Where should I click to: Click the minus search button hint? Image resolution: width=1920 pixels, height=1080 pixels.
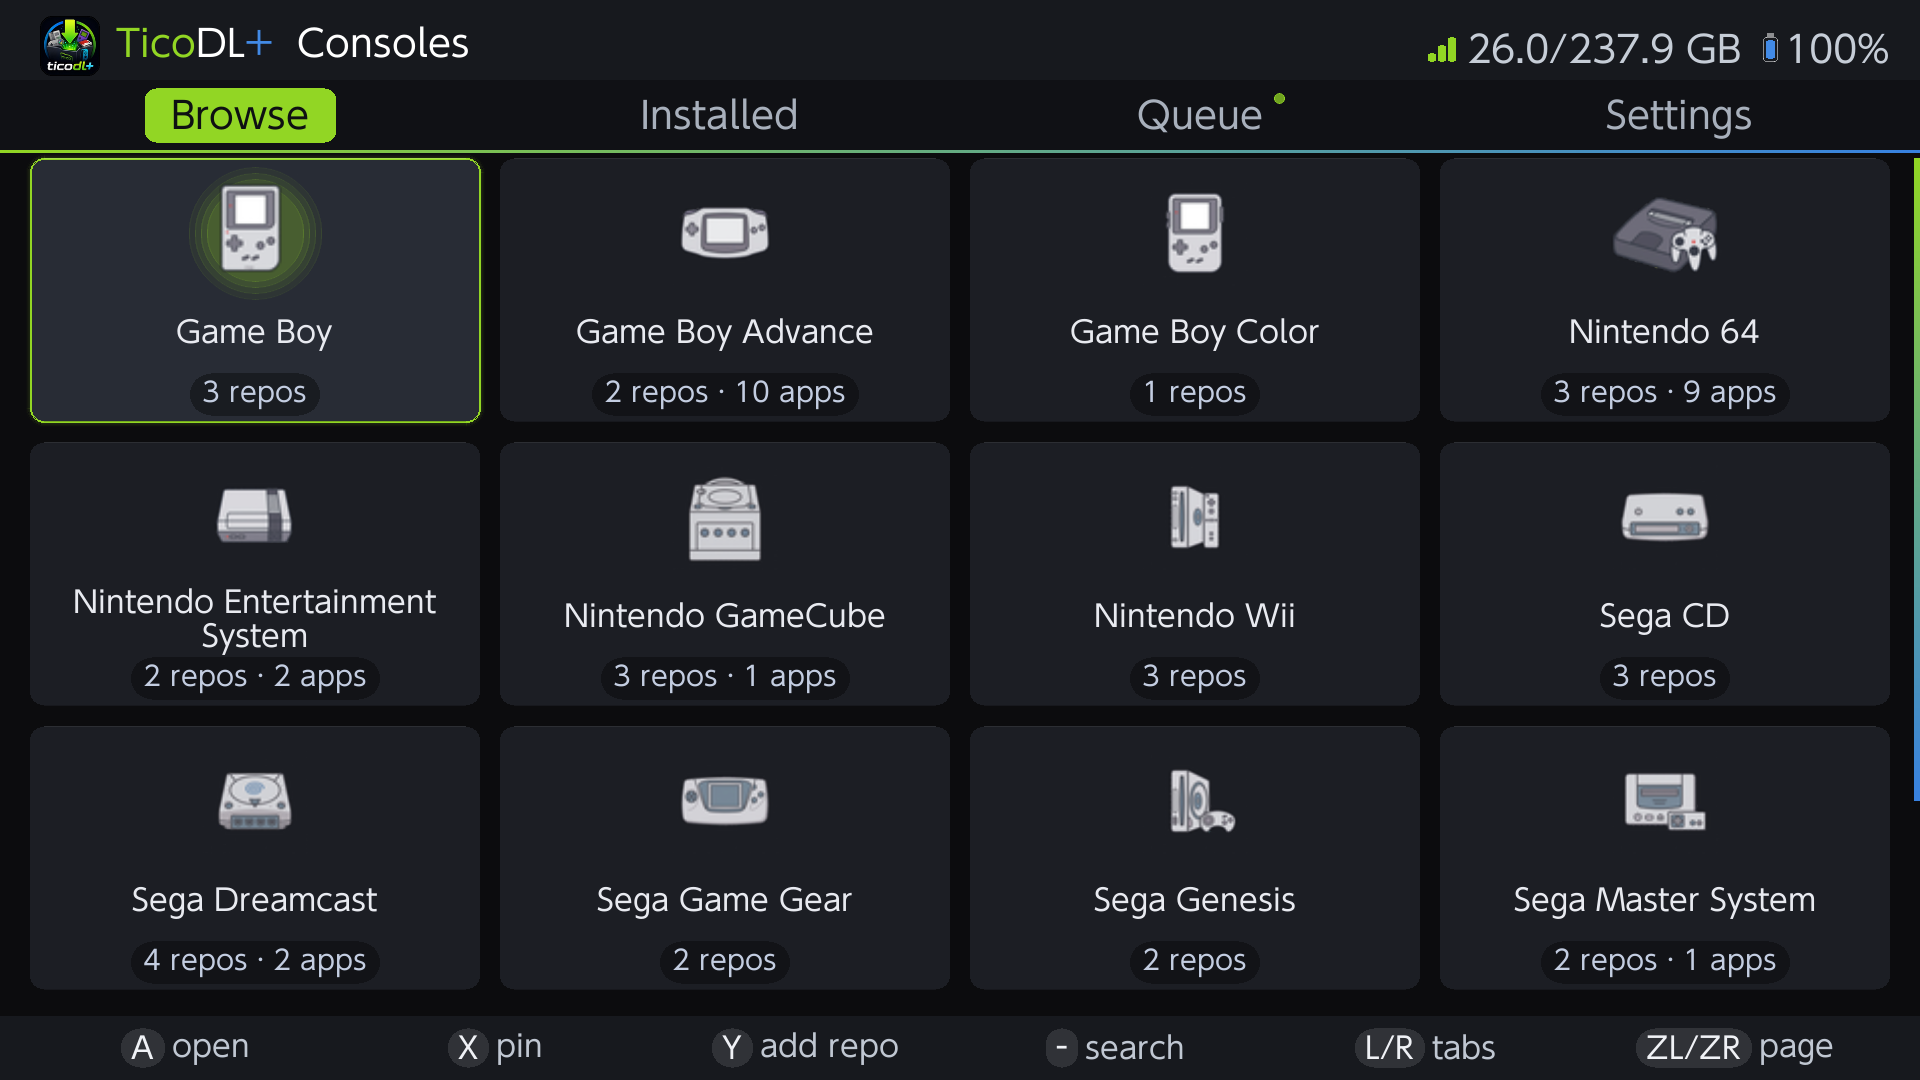(1115, 1047)
